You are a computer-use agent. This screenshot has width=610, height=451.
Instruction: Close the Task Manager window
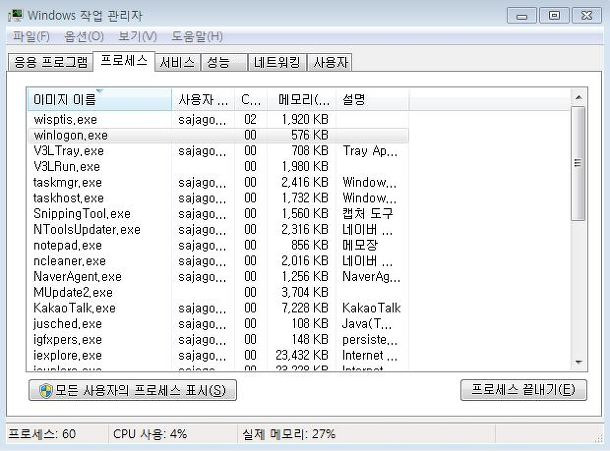(x=586, y=16)
